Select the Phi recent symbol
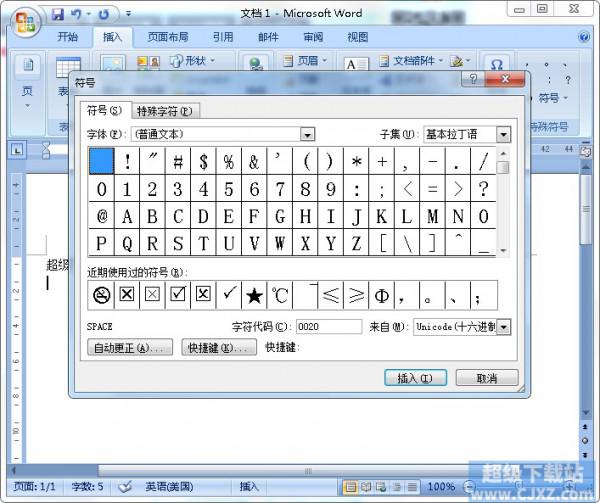Image resolution: width=600 pixels, height=503 pixels. 382,295
